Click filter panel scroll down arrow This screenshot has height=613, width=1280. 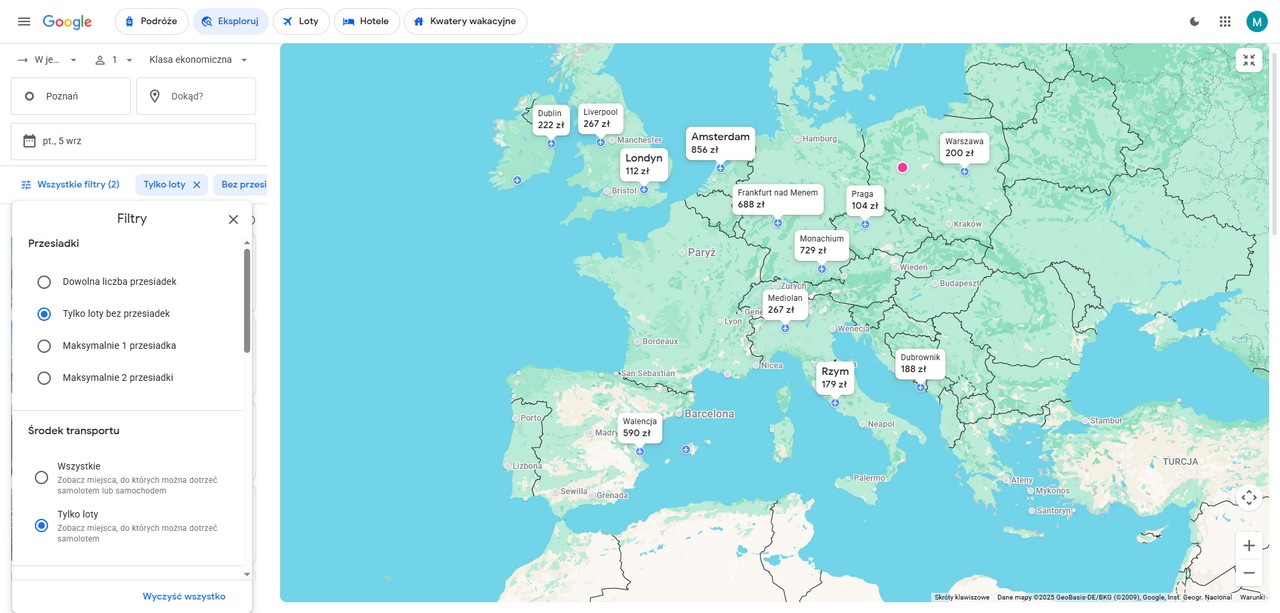(247, 575)
